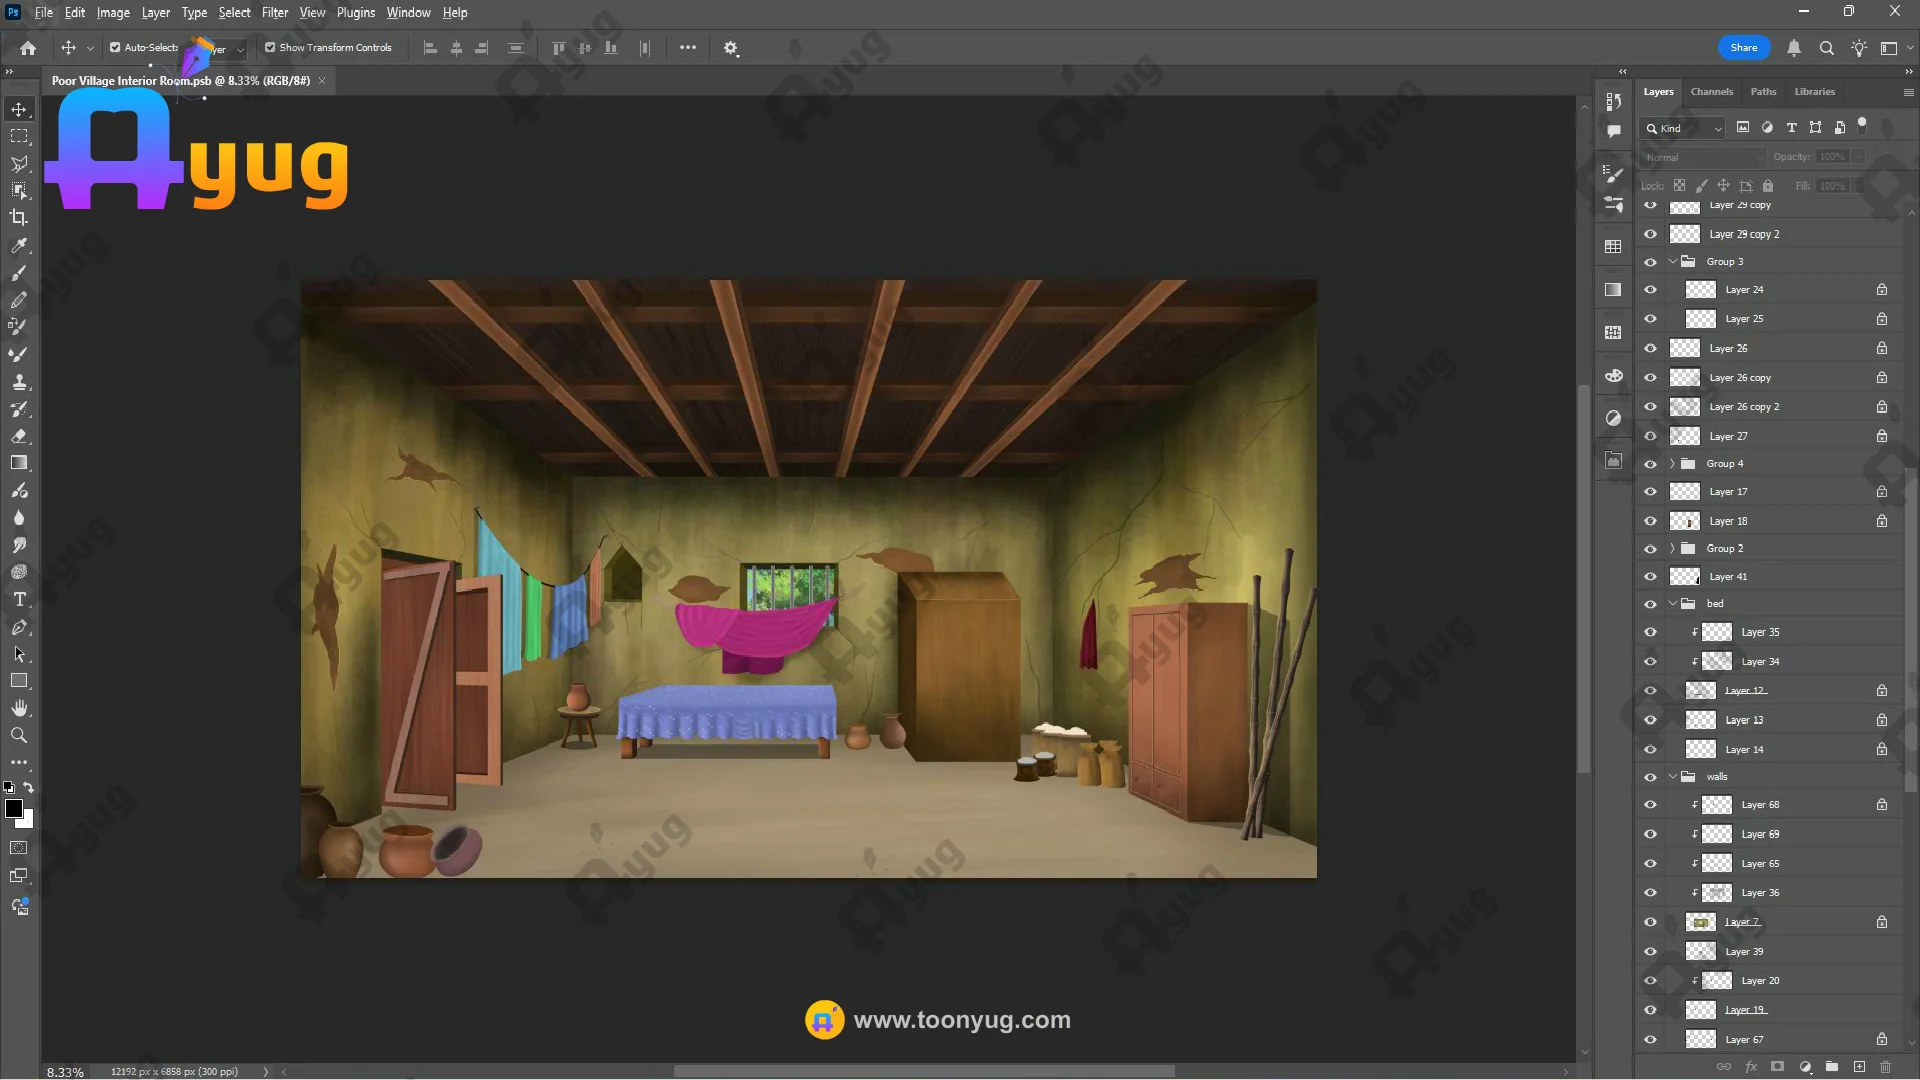Screen dimensions: 1920x1080
Task: Click the Share button
Action: [1743, 47]
